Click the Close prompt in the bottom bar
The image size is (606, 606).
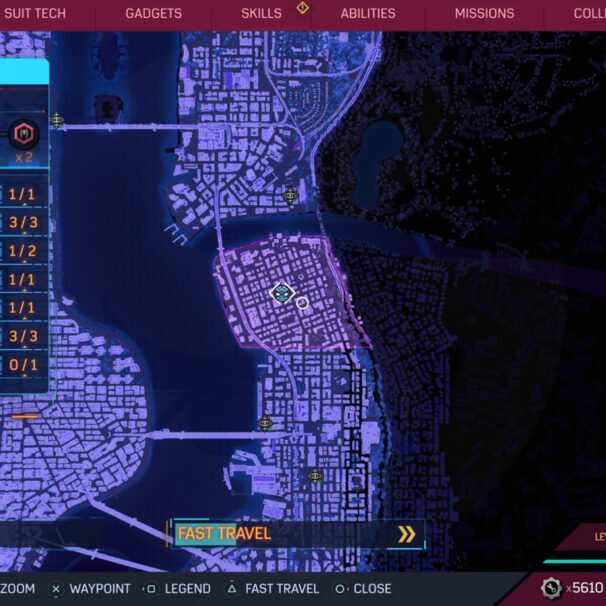click(364, 589)
